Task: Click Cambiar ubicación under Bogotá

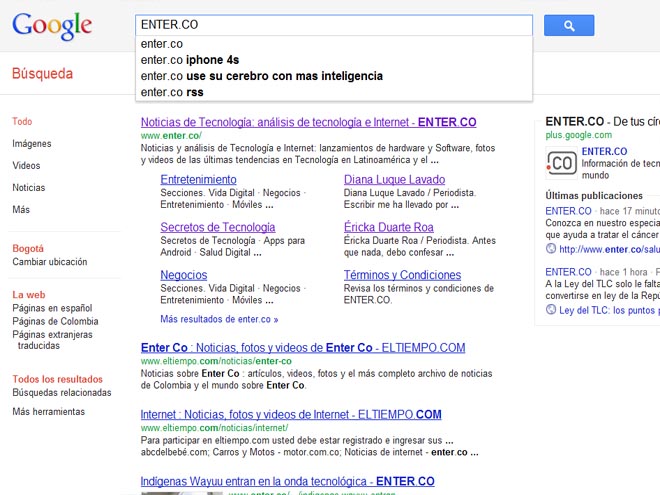Action: point(50,262)
